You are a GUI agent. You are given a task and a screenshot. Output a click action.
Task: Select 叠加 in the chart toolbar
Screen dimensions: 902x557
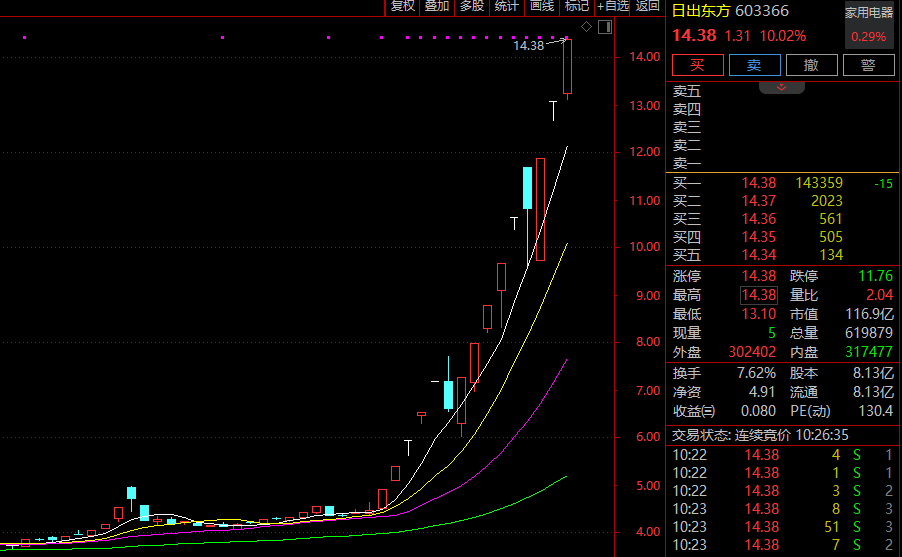[x=436, y=7]
